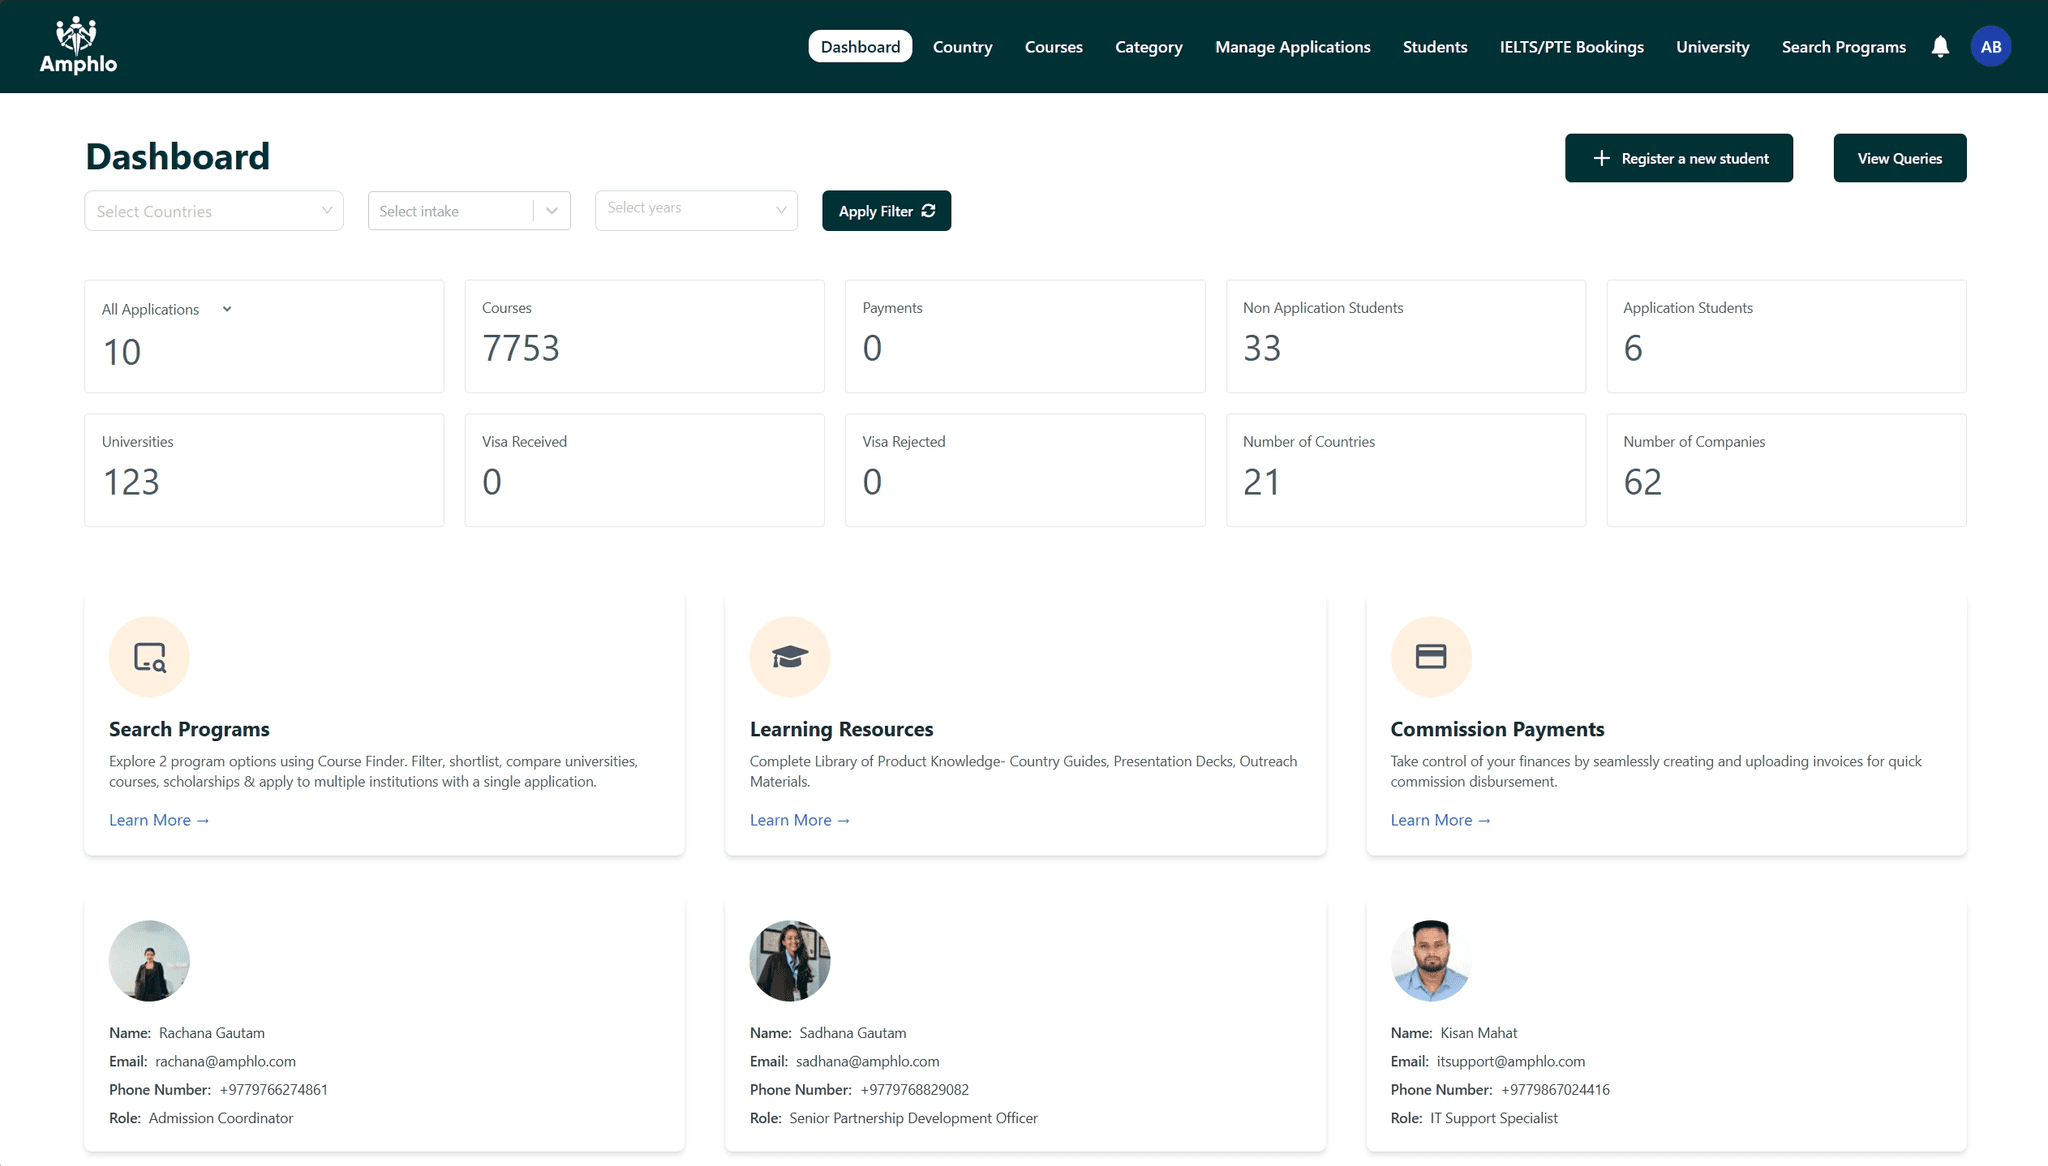Click the Commission Payments credit card icon
This screenshot has width=2048, height=1166.
pyautogui.click(x=1430, y=657)
